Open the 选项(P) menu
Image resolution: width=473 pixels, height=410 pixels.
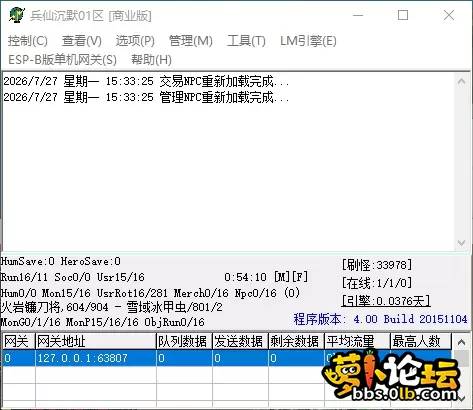click(x=135, y=41)
